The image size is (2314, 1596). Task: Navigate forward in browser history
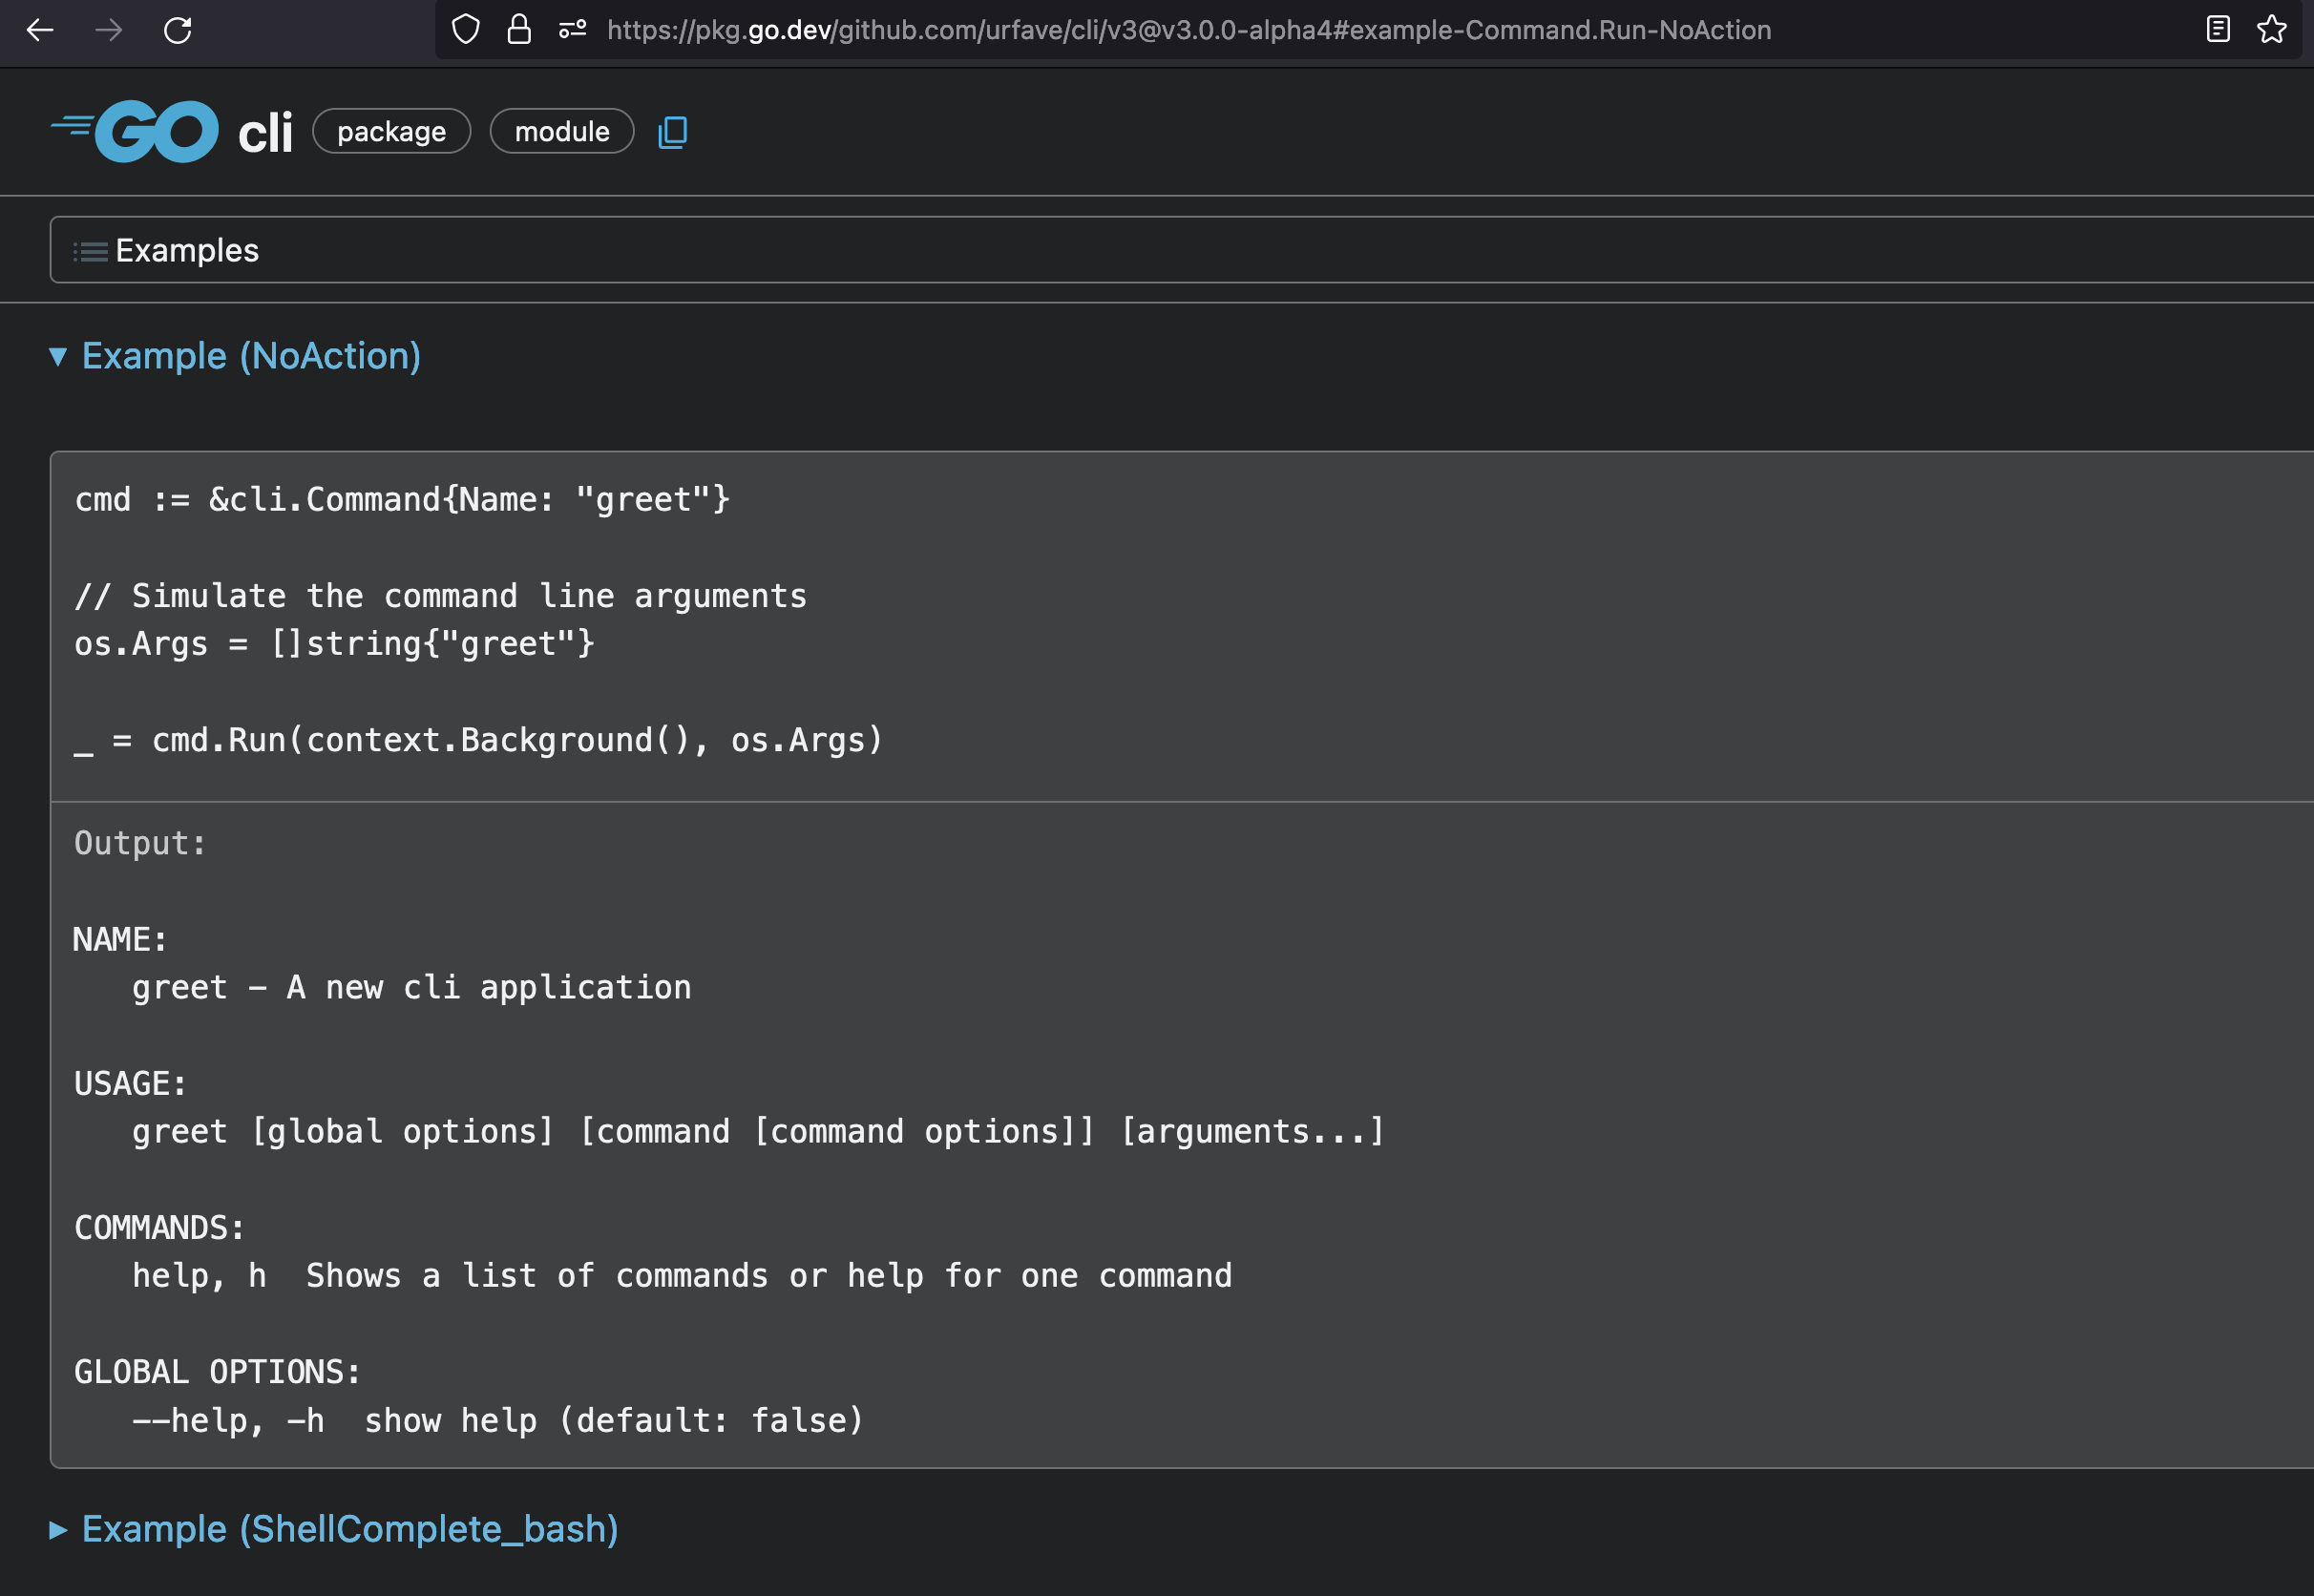click(109, 31)
